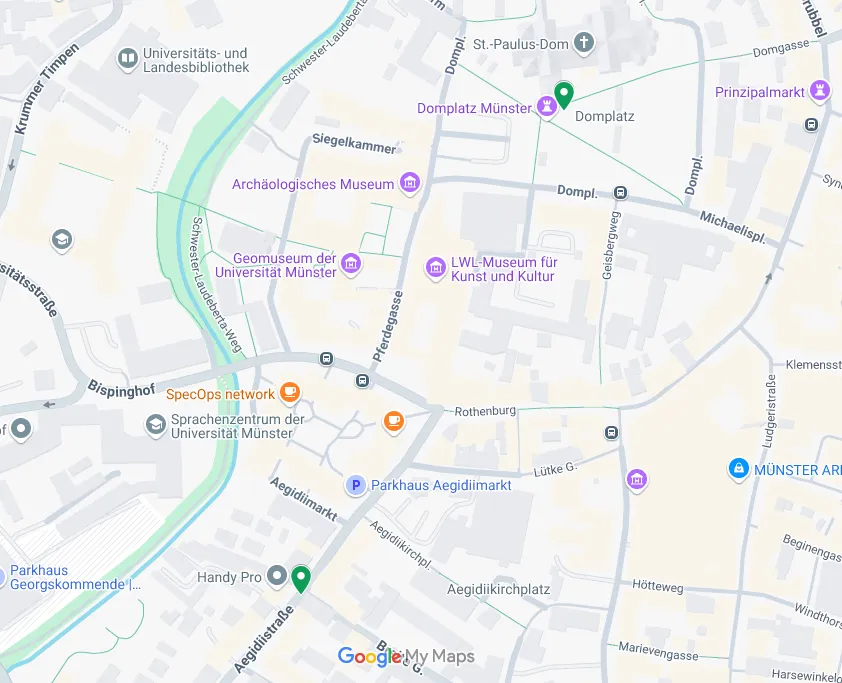Viewport: 842px width, 683px height.
Task: Select the bus stop icon on Domplatz street
Action: click(620, 192)
